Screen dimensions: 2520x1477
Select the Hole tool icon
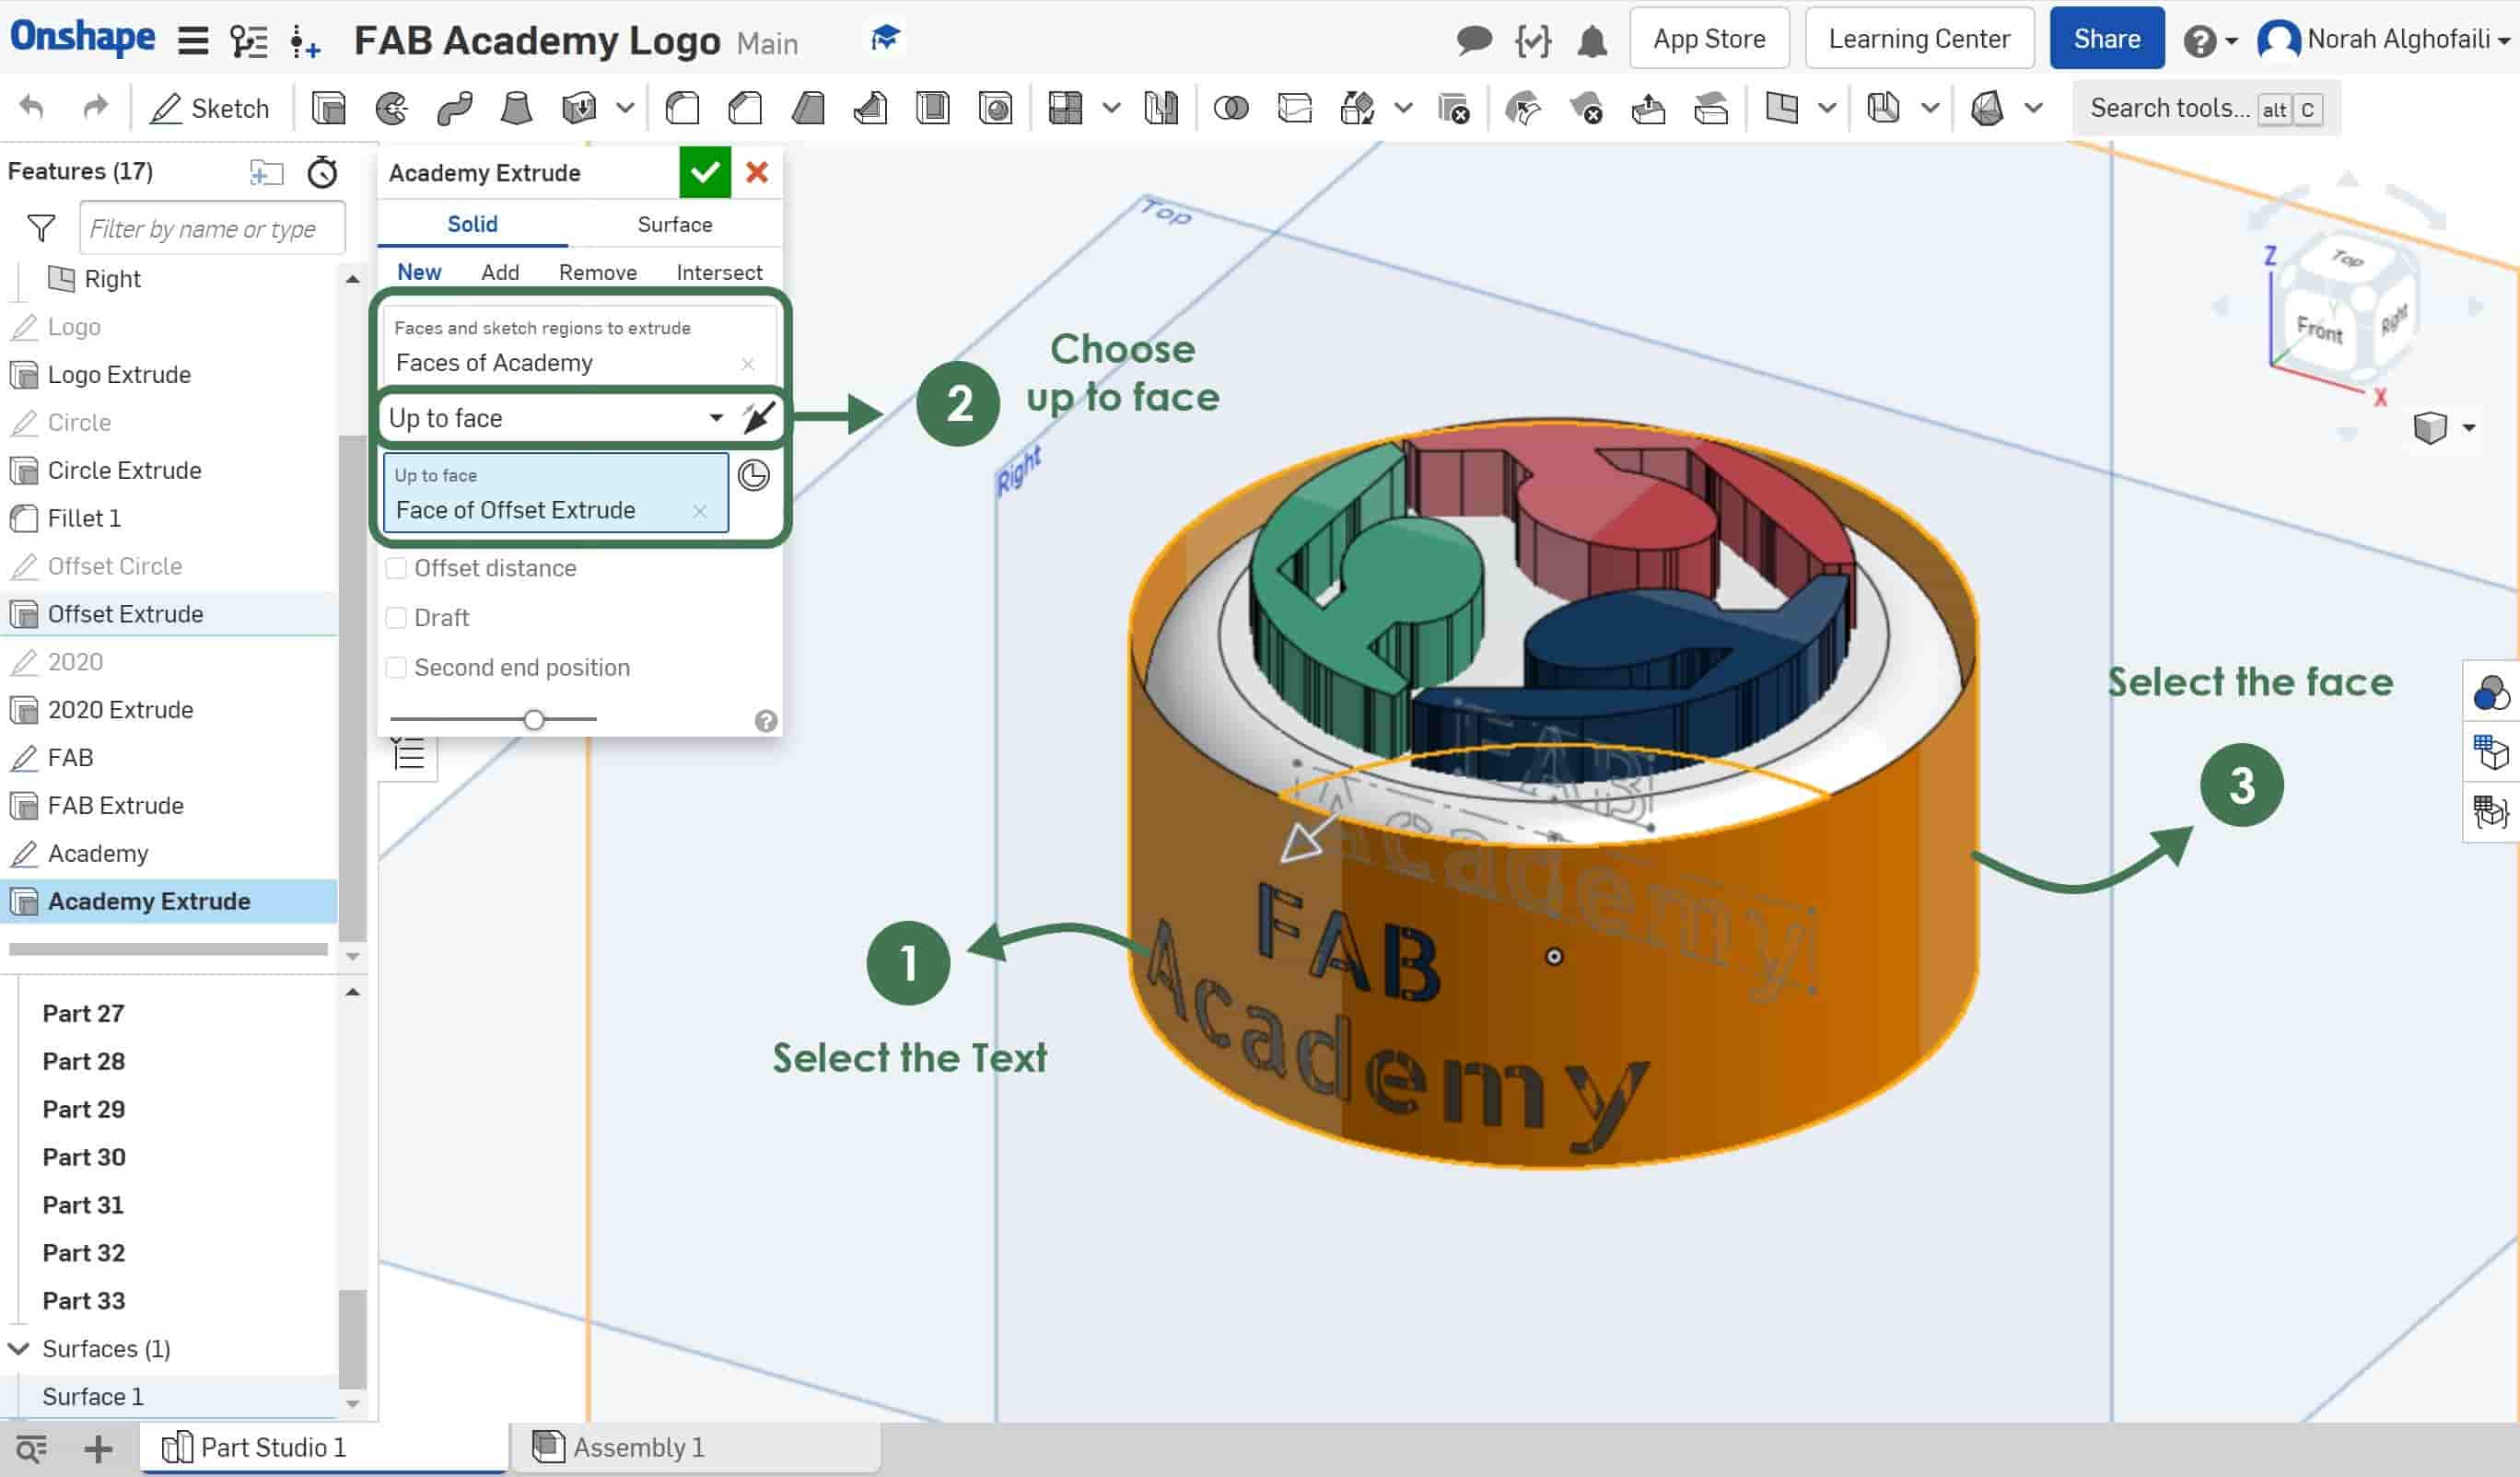click(995, 107)
